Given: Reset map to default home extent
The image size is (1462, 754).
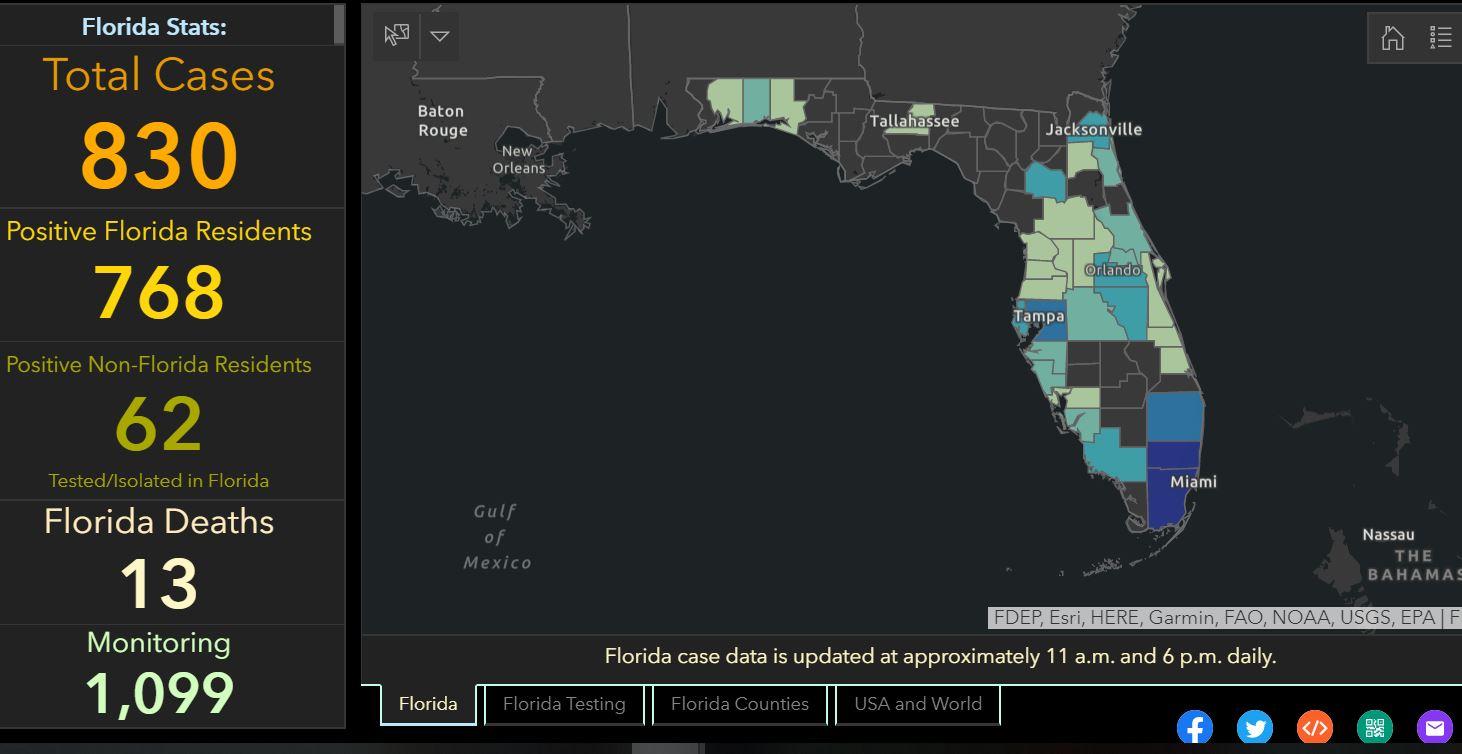Looking at the screenshot, I should (1392, 38).
